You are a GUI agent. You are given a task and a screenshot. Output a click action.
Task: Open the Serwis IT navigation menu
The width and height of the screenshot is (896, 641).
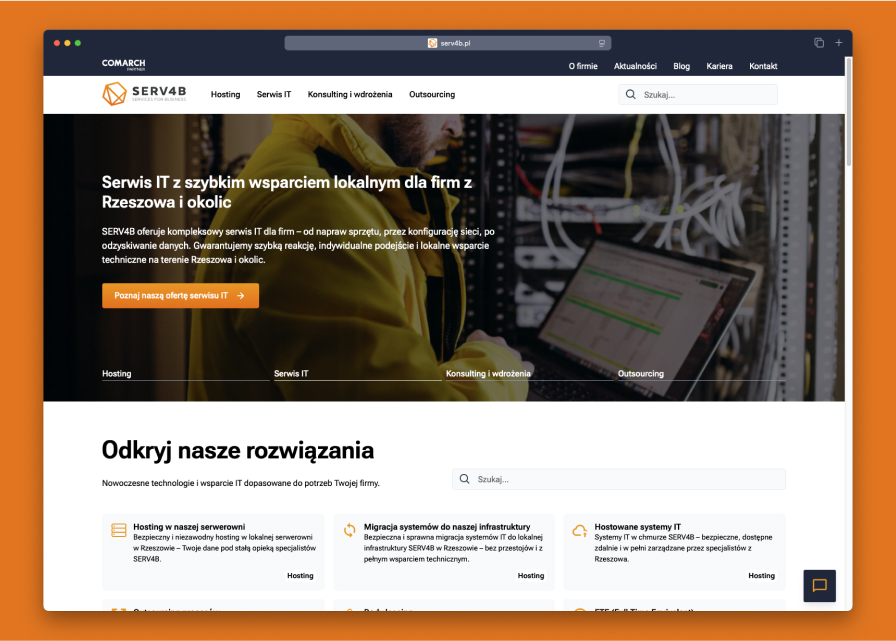[x=273, y=94]
